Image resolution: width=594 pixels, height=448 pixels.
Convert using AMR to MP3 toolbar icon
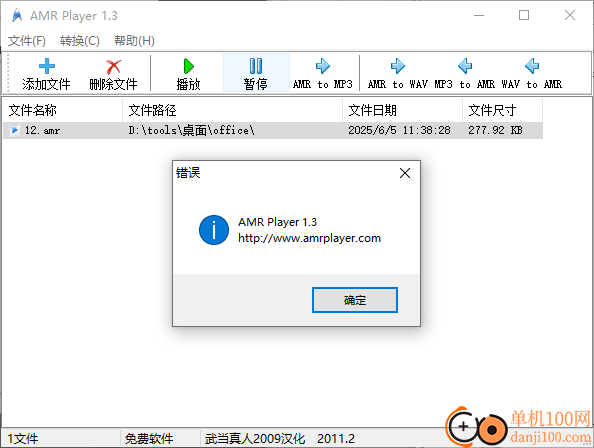click(x=323, y=66)
